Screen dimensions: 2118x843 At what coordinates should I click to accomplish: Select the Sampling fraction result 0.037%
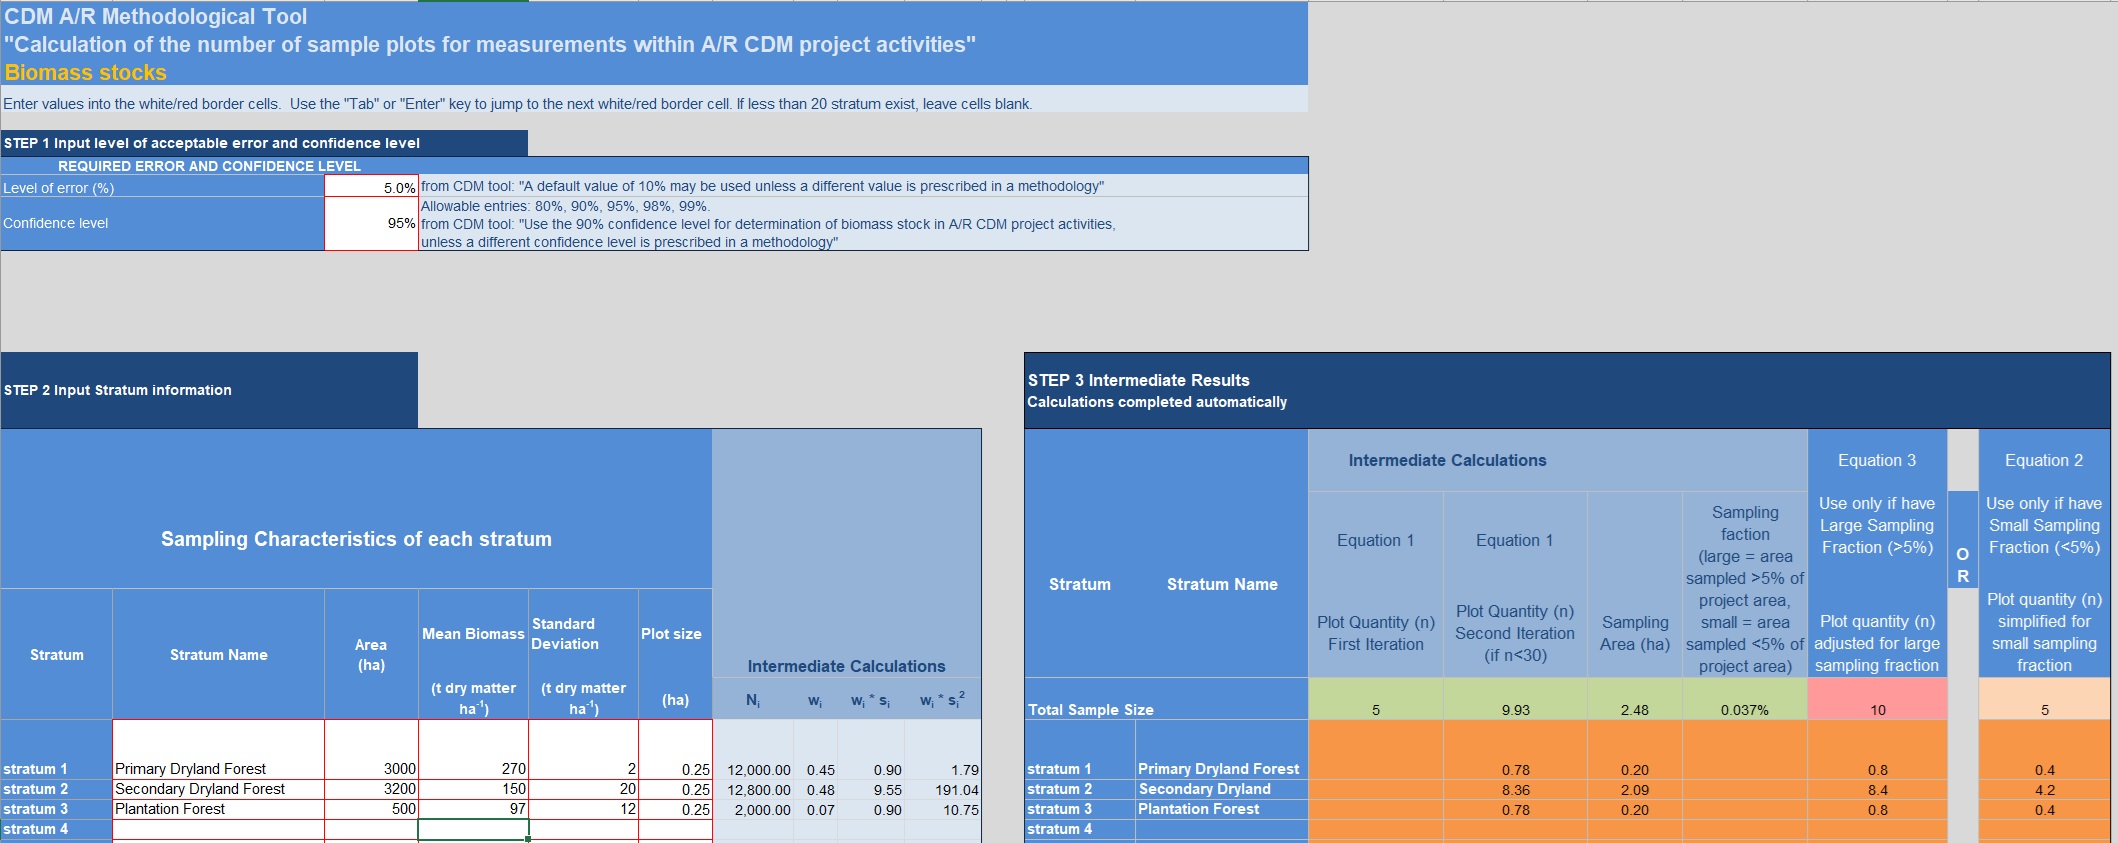click(1744, 709)
